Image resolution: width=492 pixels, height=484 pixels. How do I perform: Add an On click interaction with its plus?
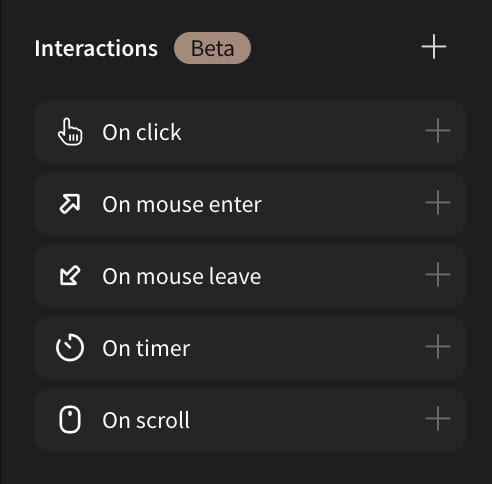[x=438, y=131]
